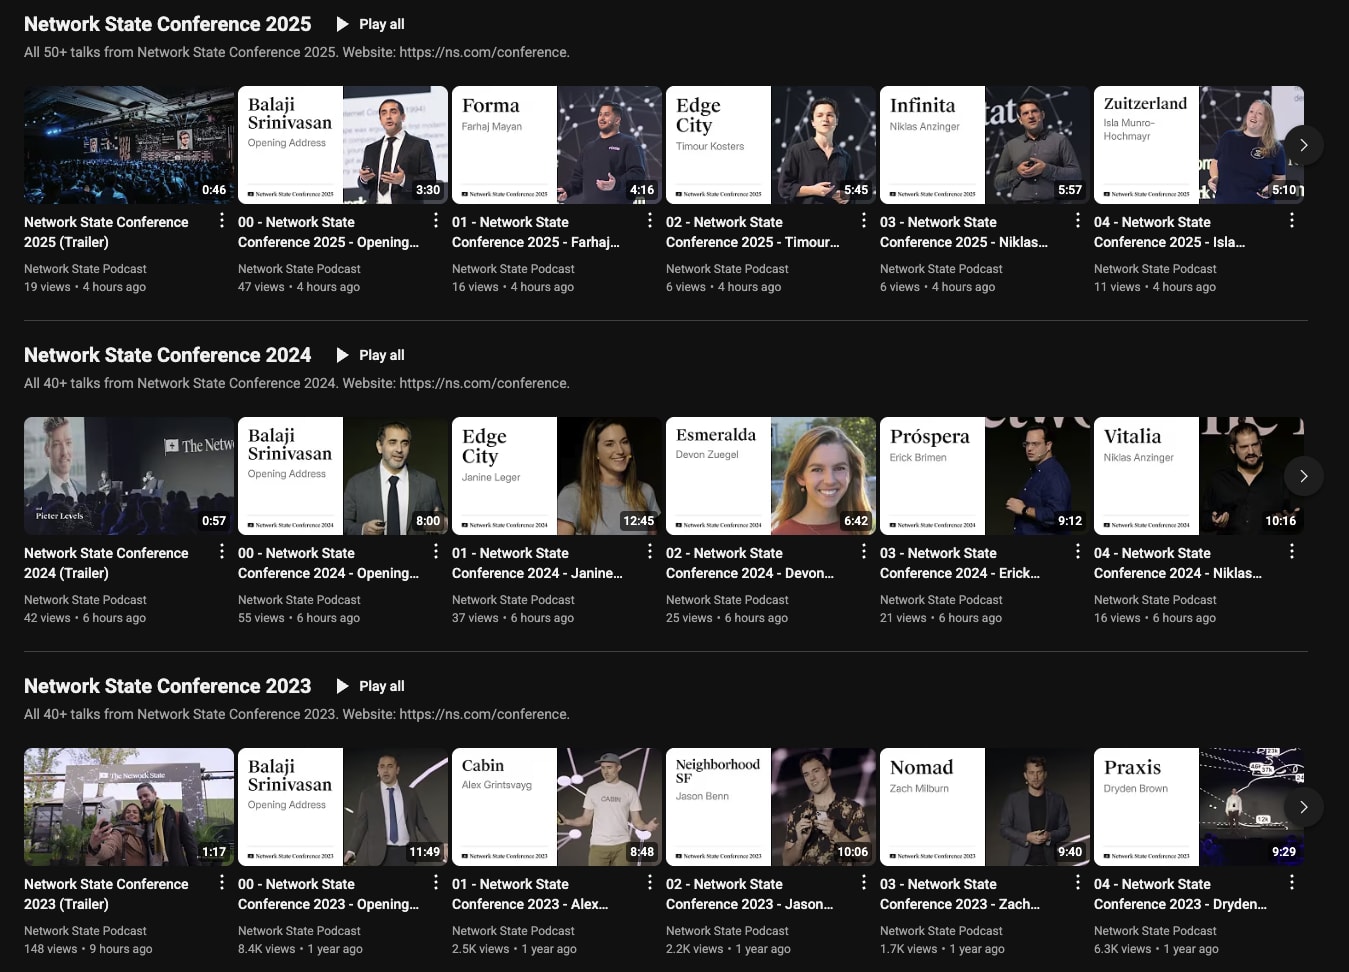Open more options for 04 - Conference 2025 Isla video

1292,220
